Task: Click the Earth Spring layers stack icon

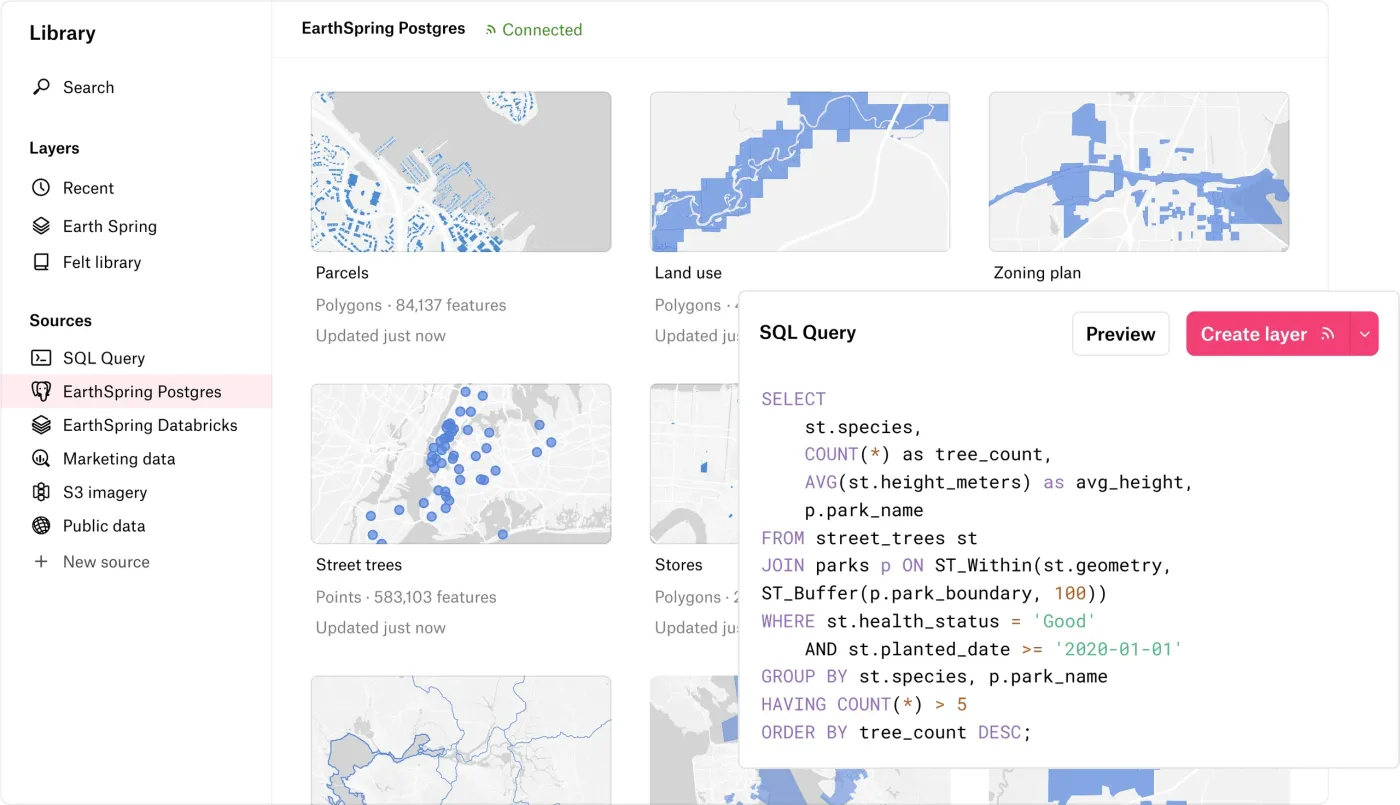Action: point(41,226)
